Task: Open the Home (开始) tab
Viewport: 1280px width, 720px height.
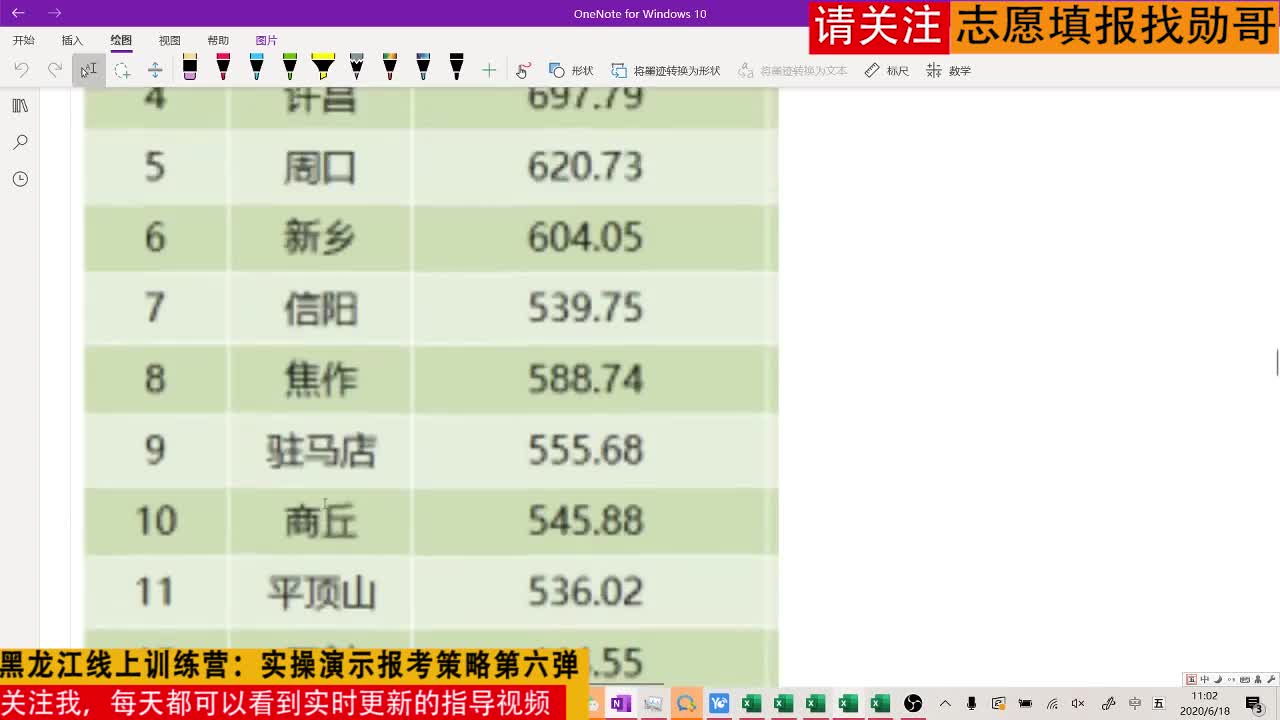Action: click(x=24, y=40)
